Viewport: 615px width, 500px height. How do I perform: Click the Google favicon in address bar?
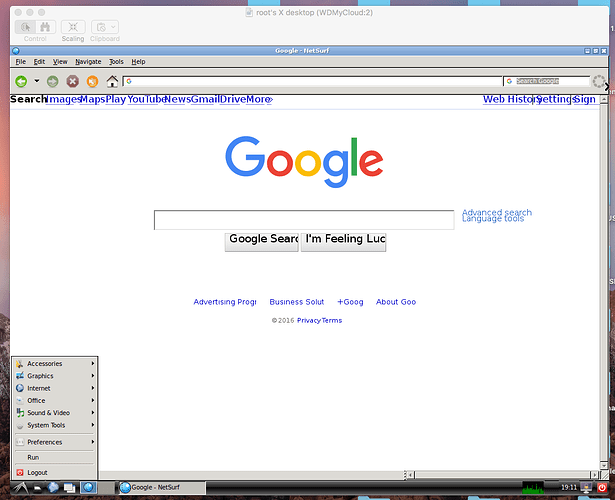129,81
